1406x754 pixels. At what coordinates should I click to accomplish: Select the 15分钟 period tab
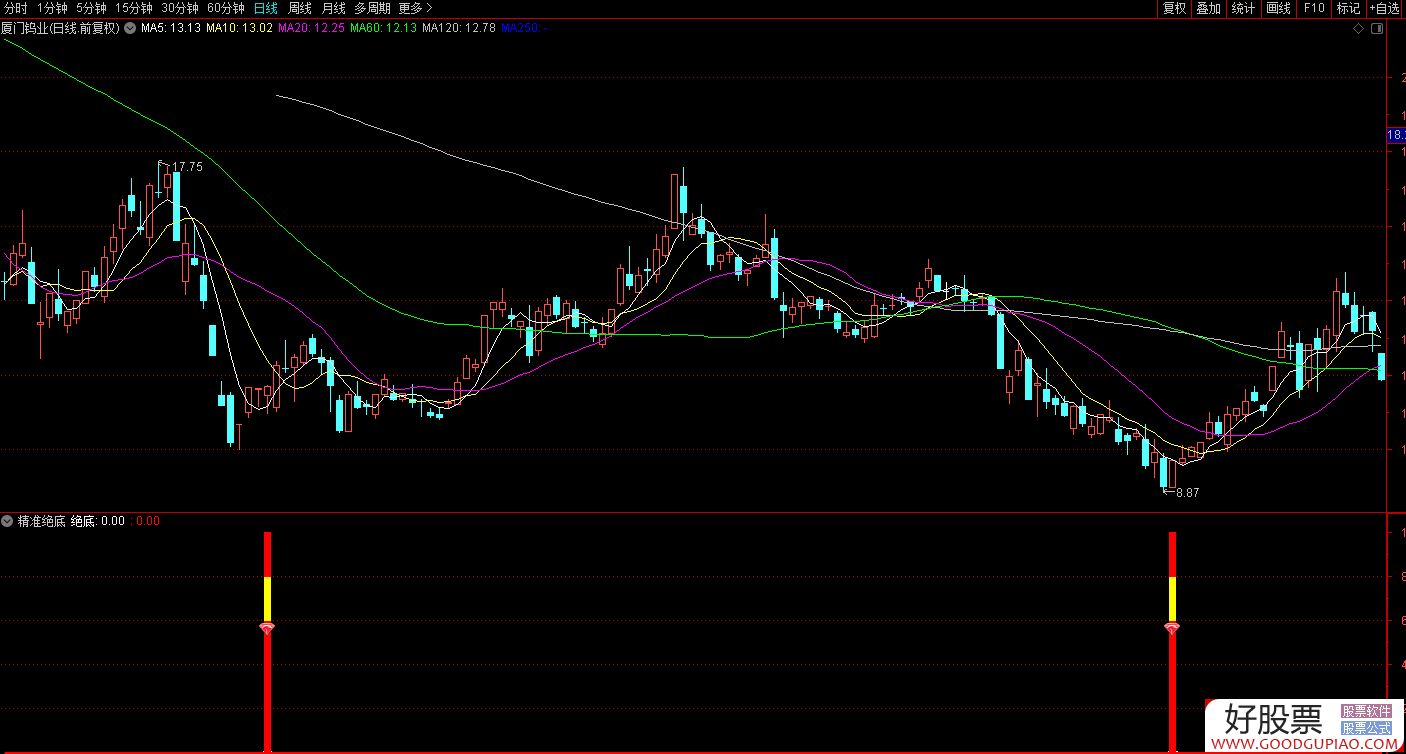(134, 8)
